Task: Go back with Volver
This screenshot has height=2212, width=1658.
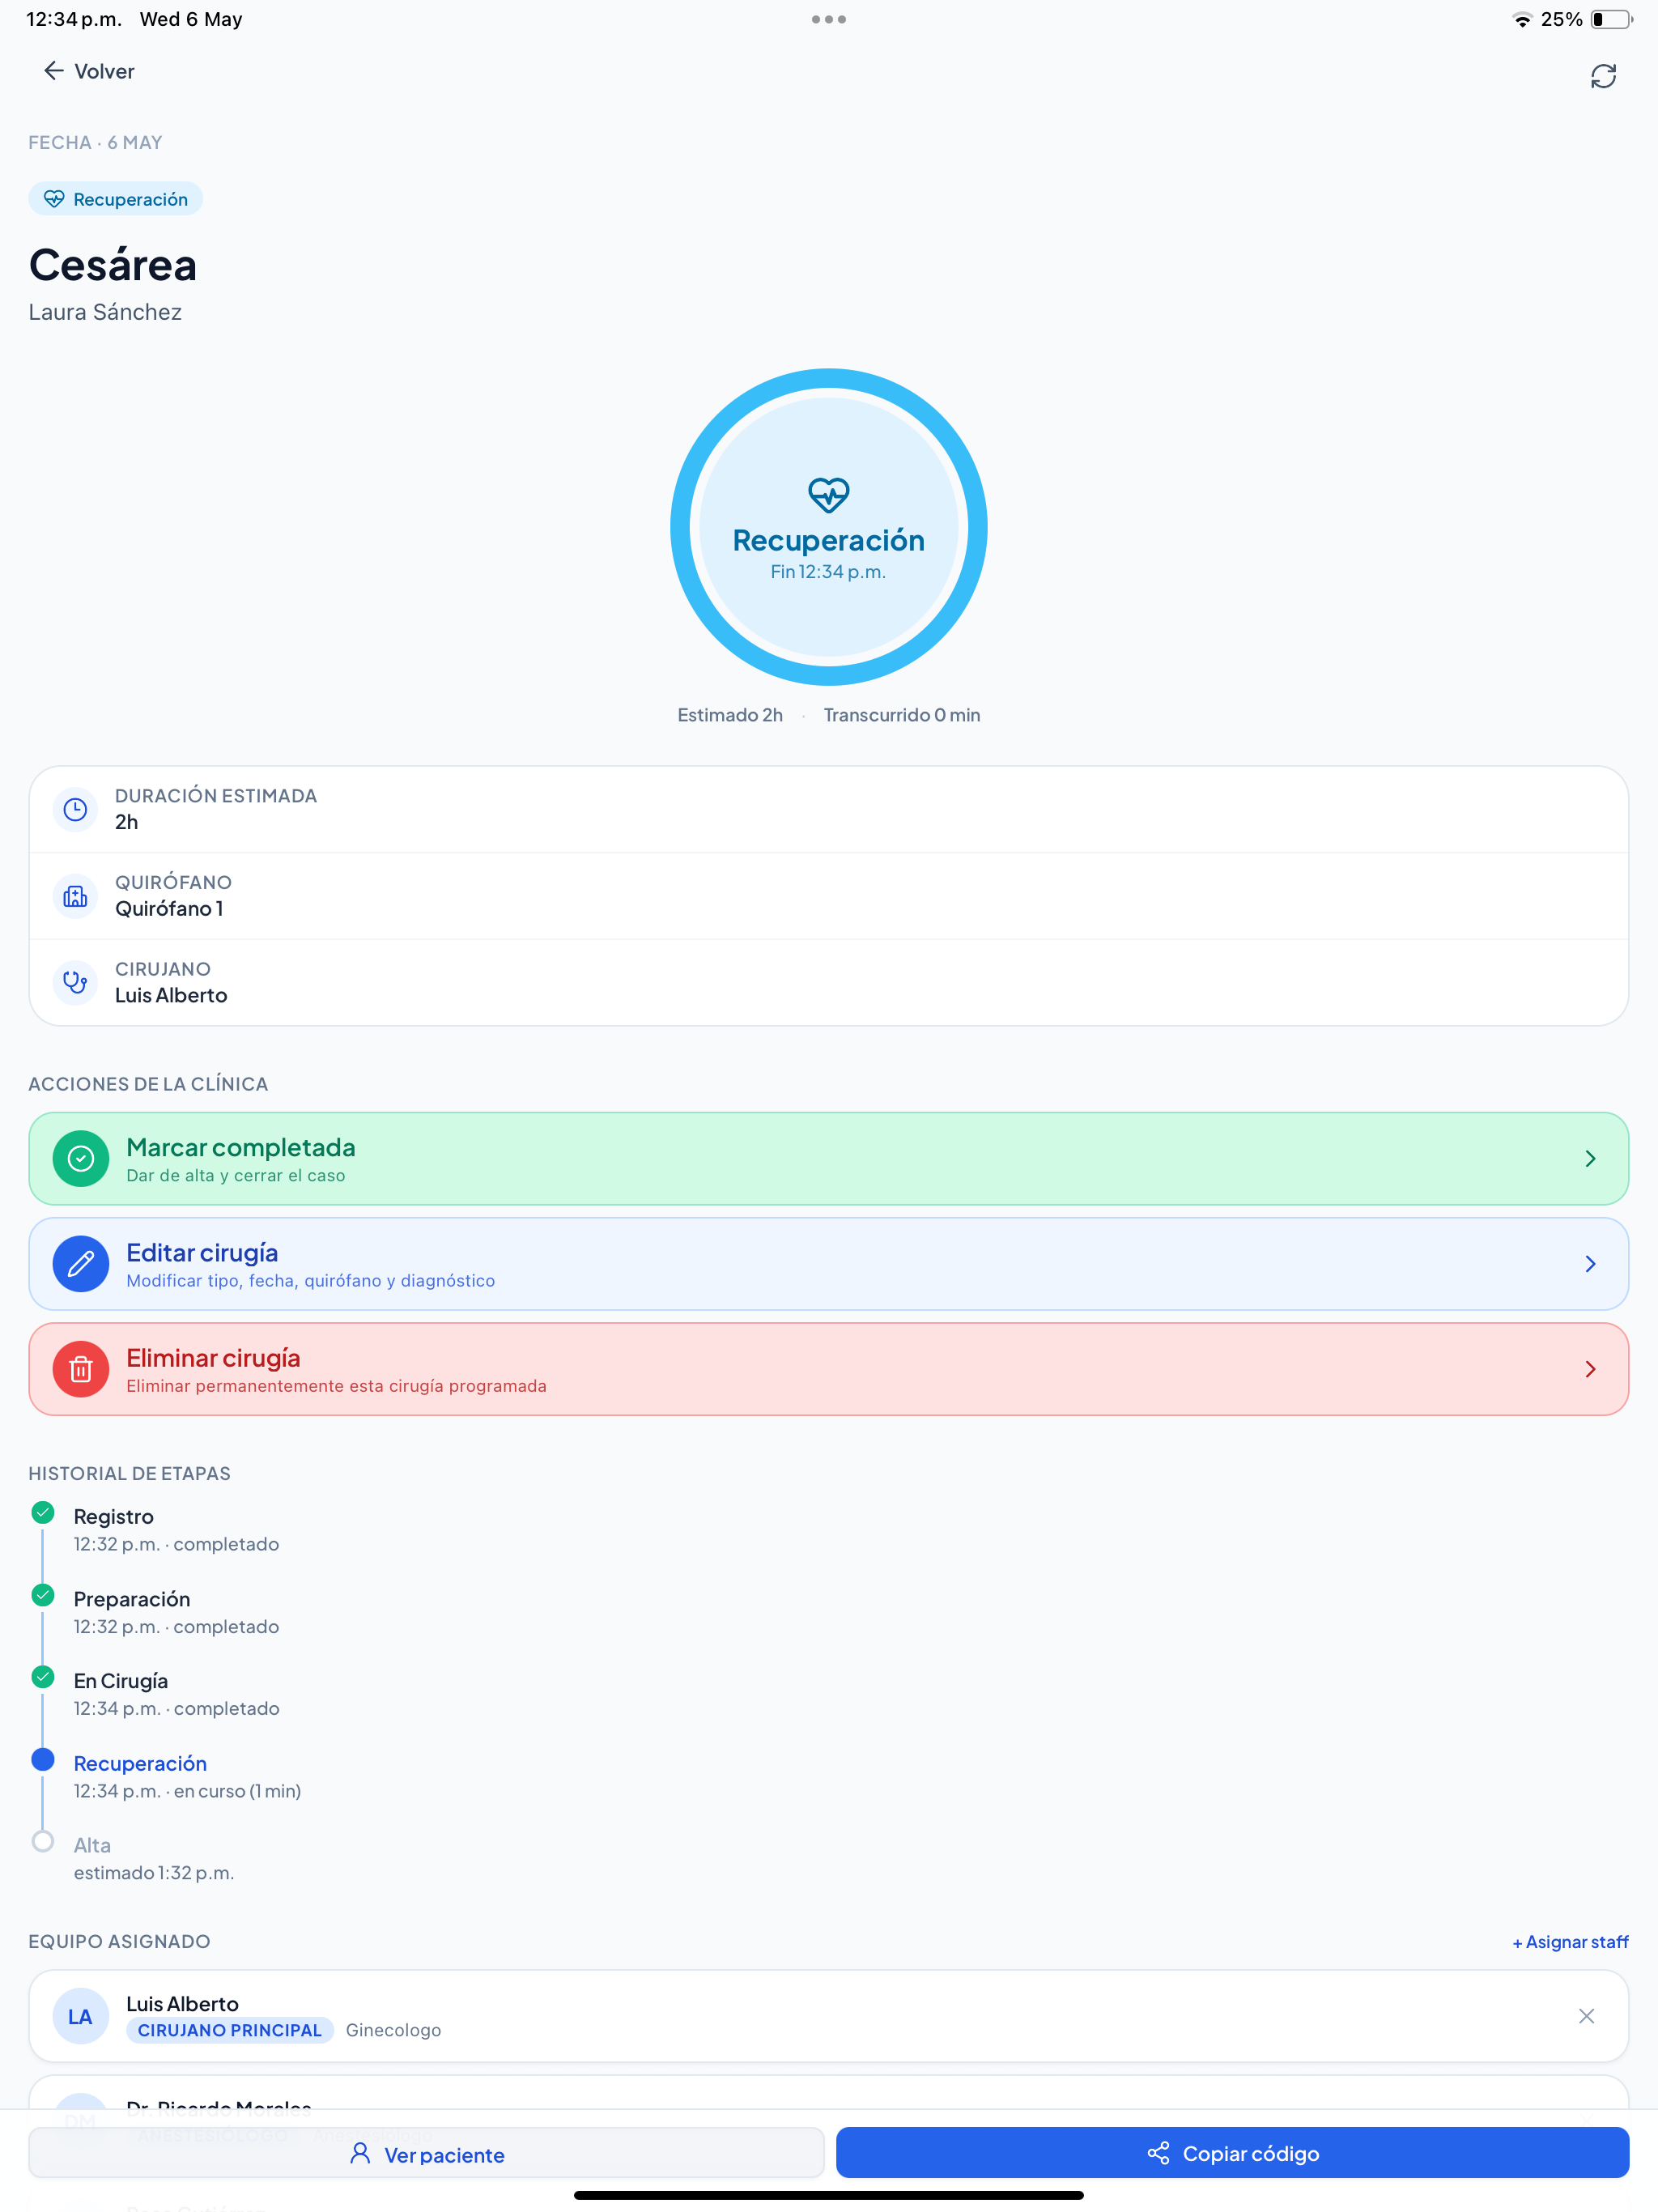Action: (x=89, y=71)
